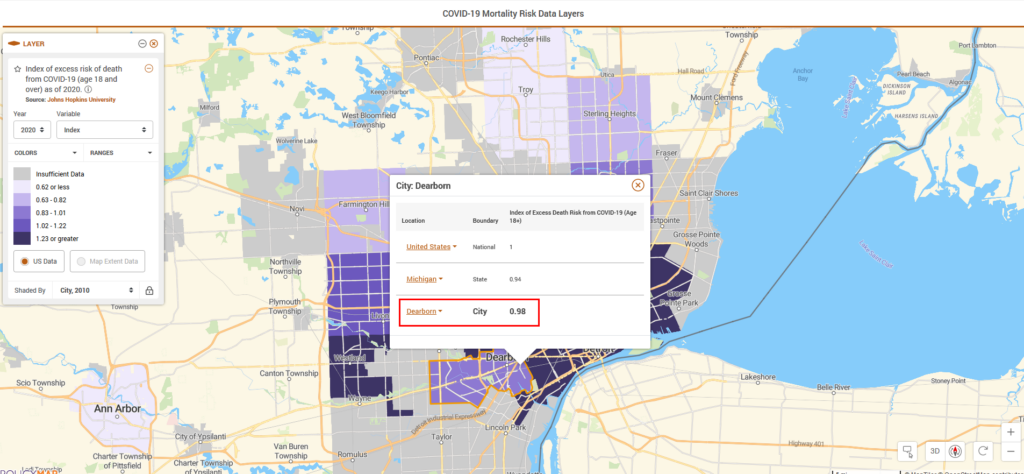Expand the arrow next to United States

(x=454, y=247)
